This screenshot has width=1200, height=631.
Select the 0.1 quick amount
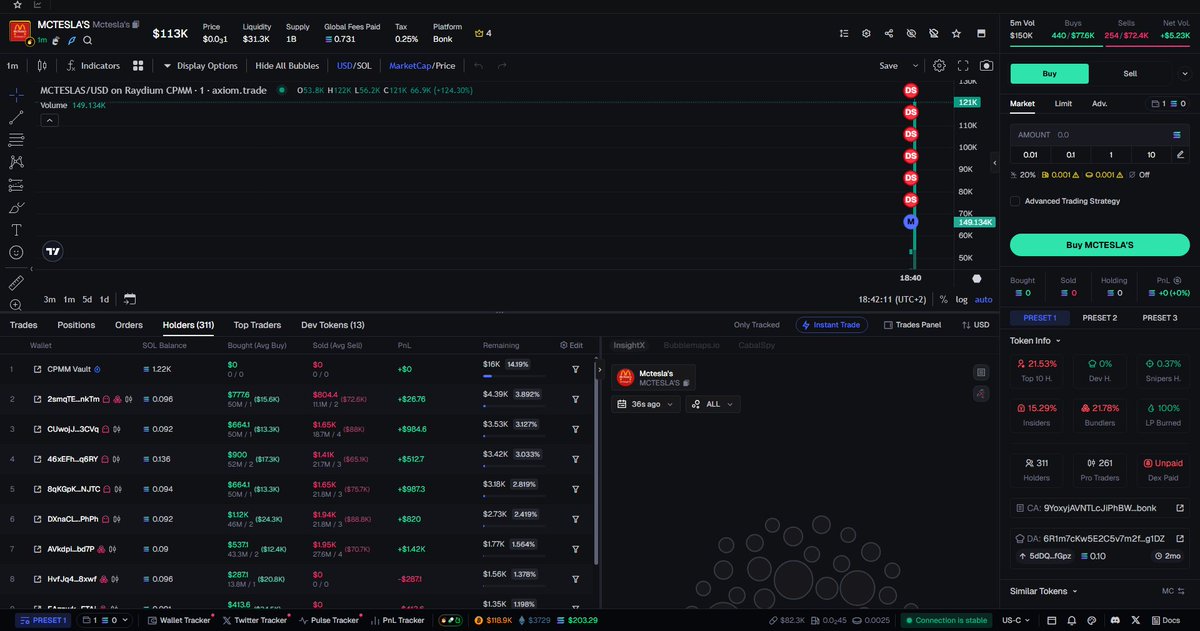pos(1070,154)
